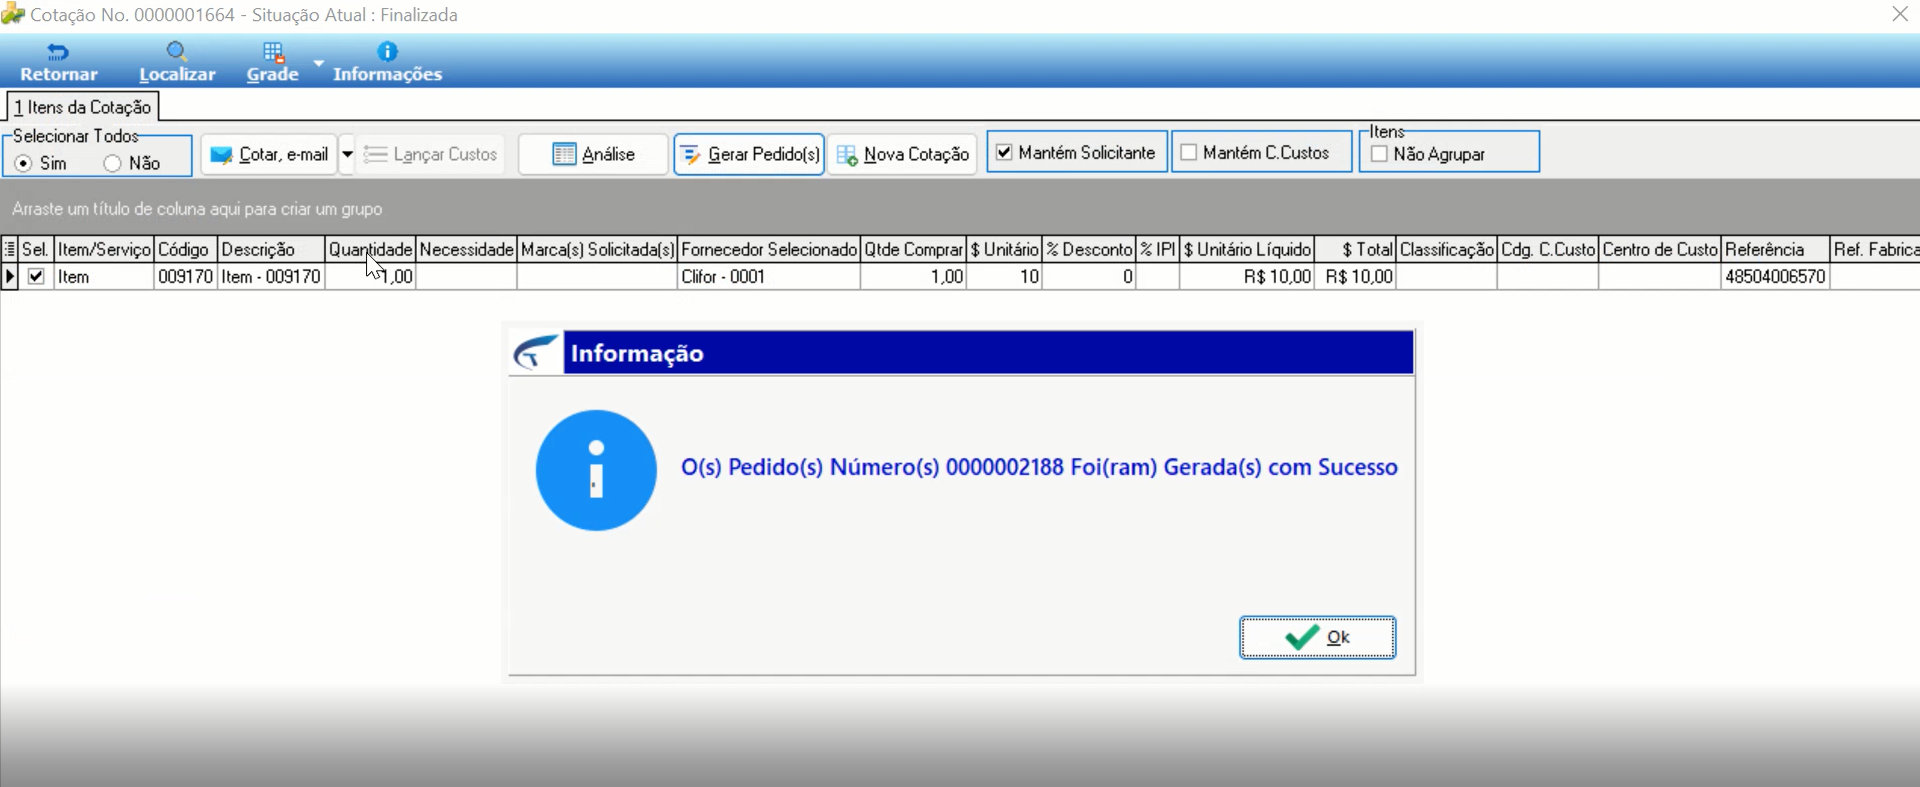Expand the Grade dropdown arrow
1920x787 pixels.
coord(318,62)
